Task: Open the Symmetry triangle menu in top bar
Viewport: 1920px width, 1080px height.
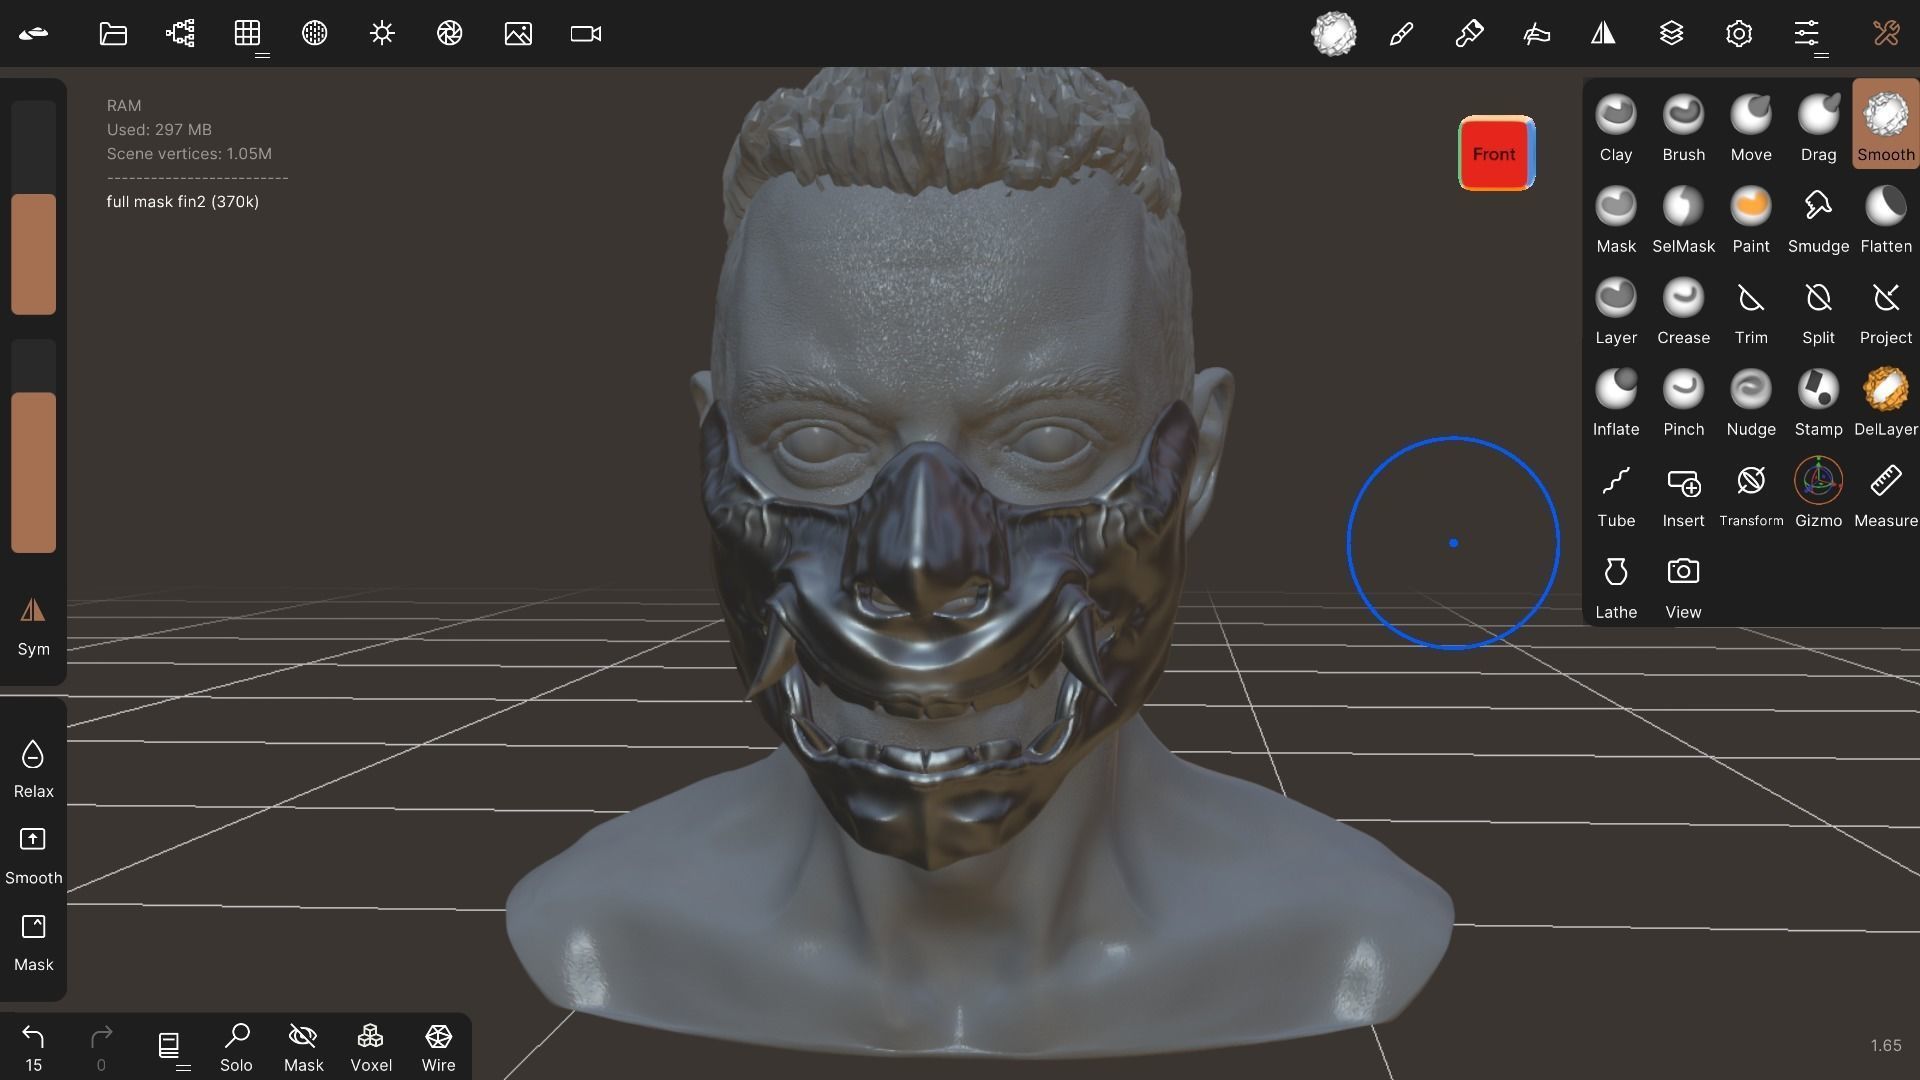Action: pos(1604,33)
